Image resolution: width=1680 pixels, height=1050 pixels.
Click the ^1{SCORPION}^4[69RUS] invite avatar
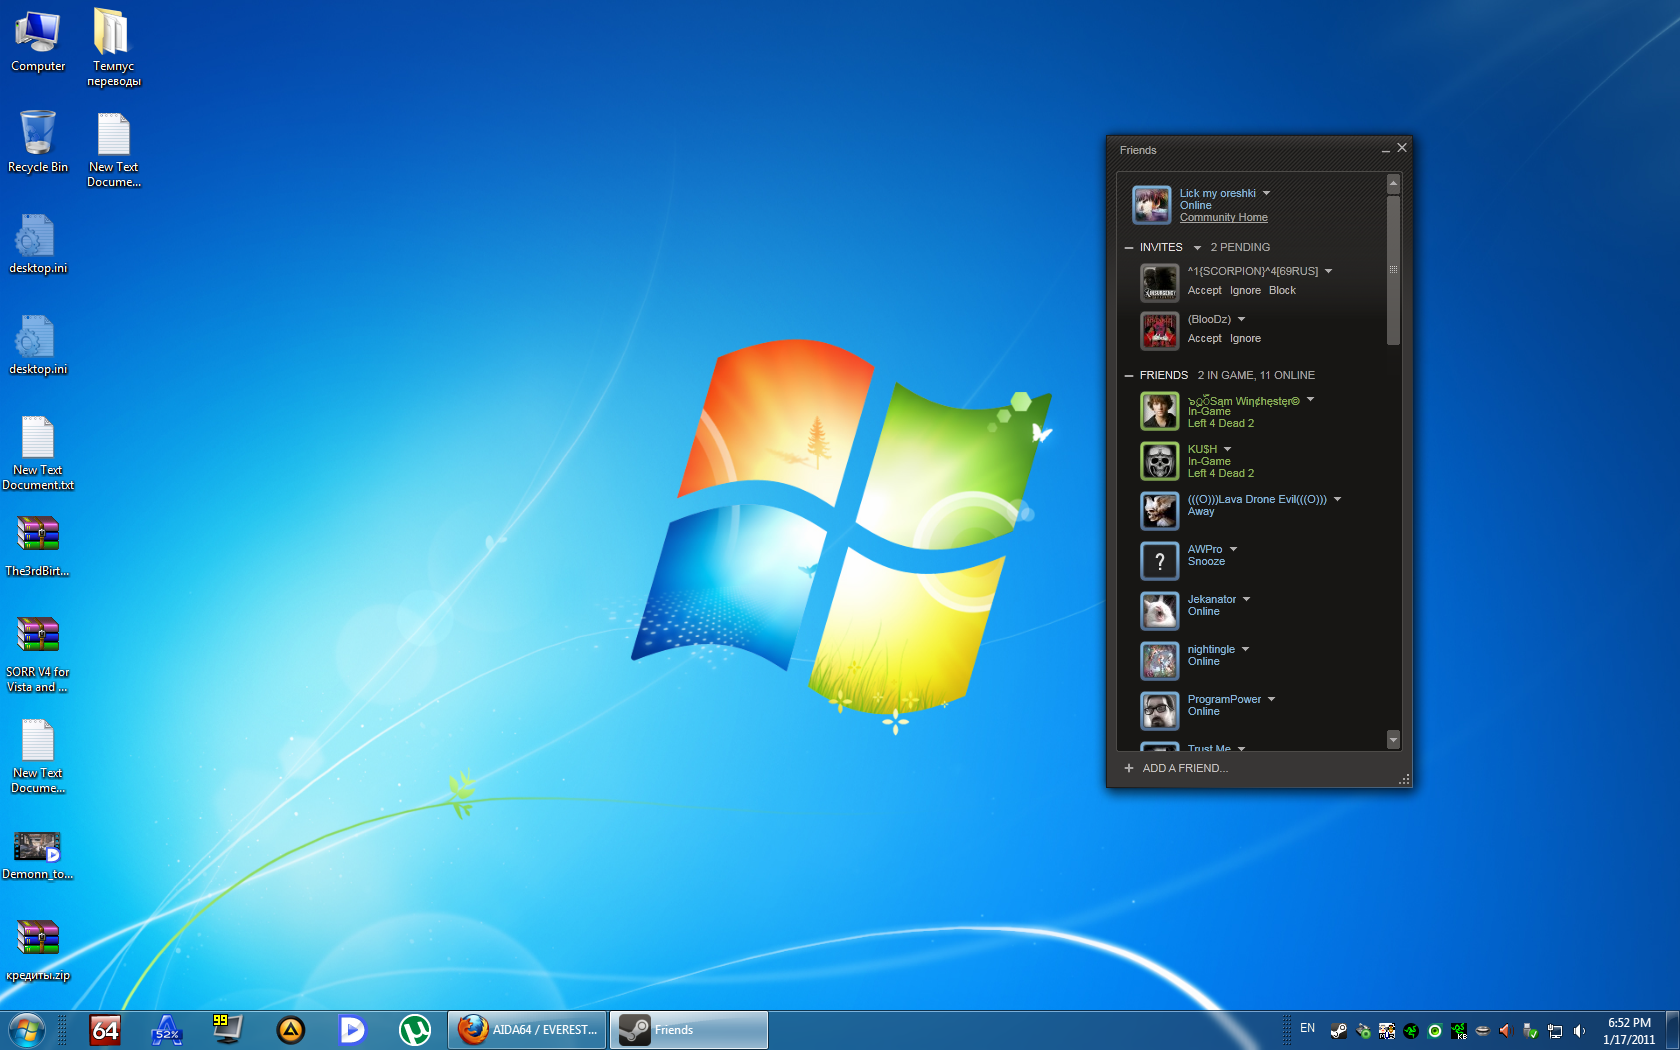point(1160,283)
